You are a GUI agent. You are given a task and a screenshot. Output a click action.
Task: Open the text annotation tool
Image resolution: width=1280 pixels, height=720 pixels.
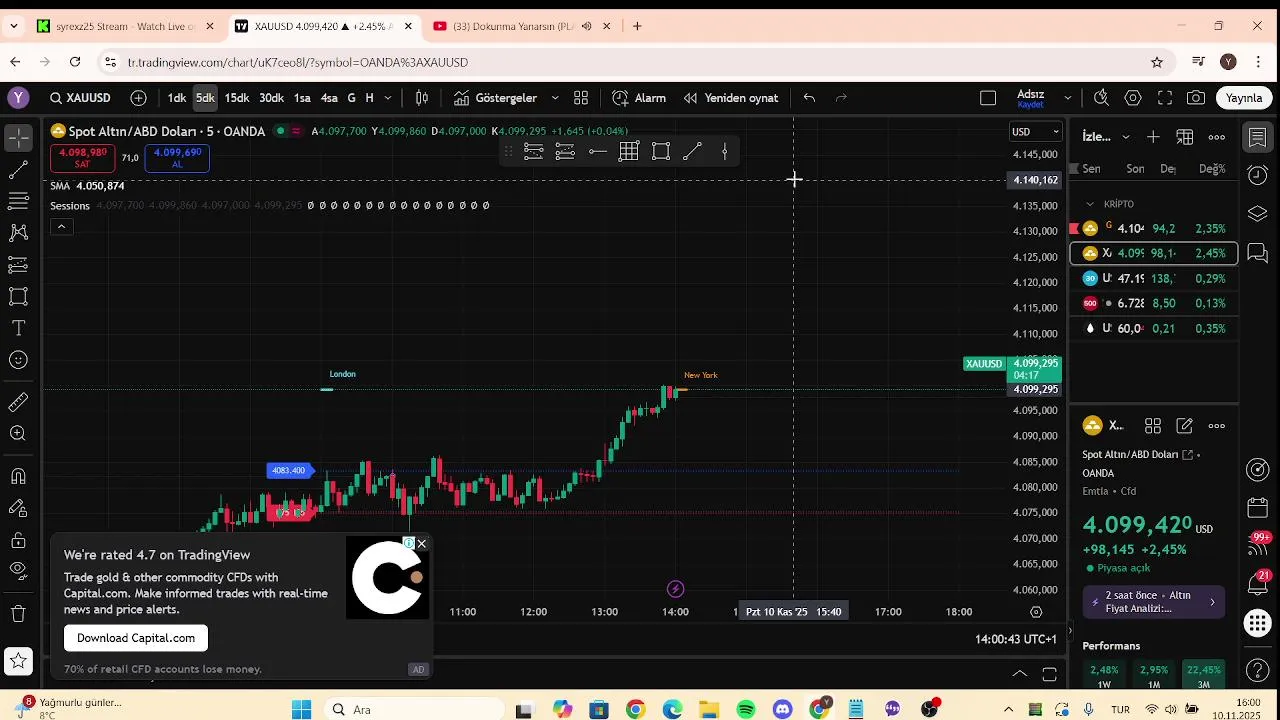(x=18, y=328)
